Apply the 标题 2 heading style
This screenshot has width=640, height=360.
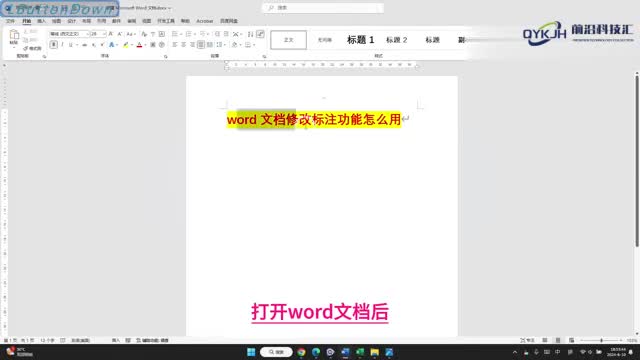point(396,40)
